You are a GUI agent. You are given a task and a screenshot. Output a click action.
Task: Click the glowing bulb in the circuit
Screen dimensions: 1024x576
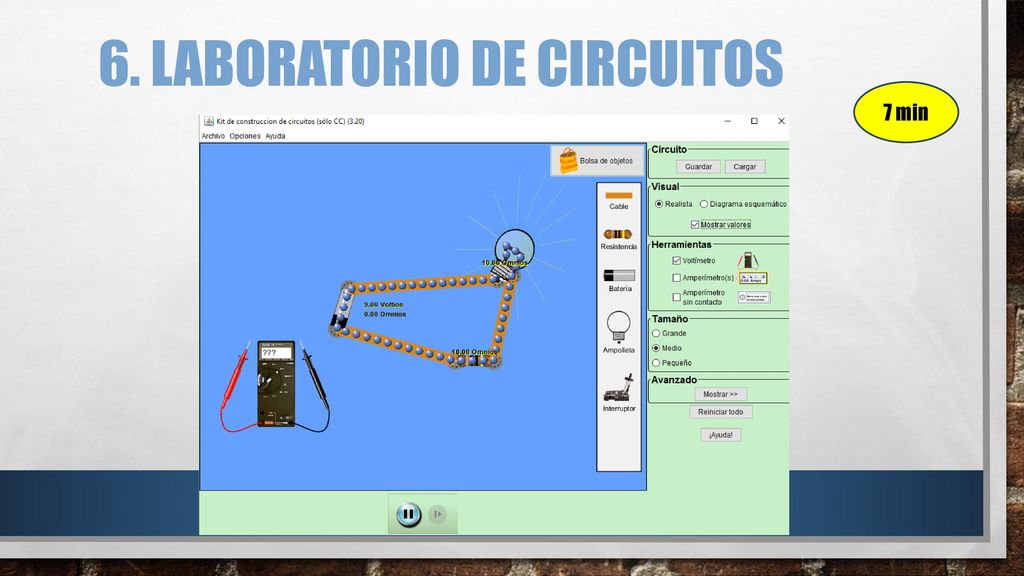tap(514, 250)
